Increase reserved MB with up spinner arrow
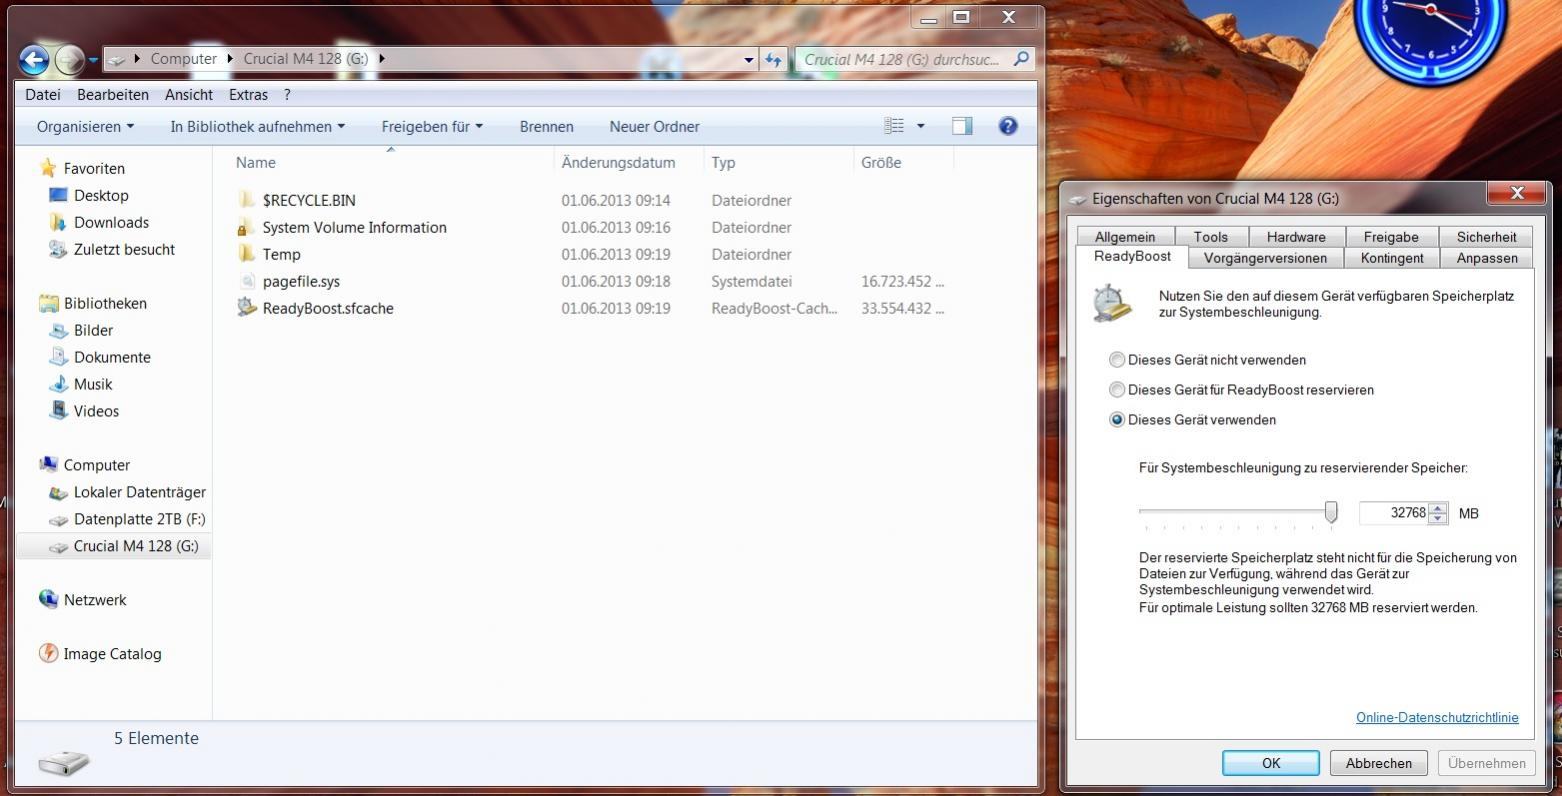This screenshot has height=796, width=1562. coord(1438,508)
